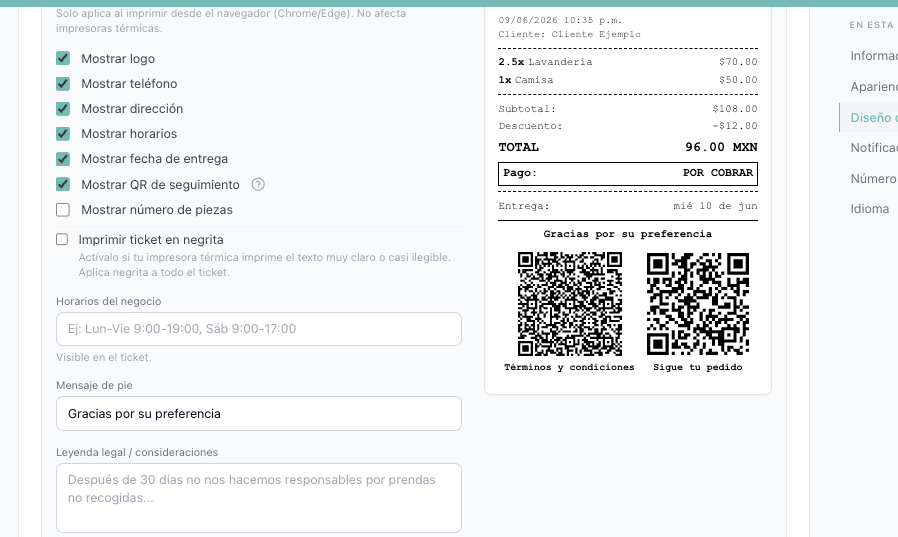The image size is (898, 537).
Task: Open the Informa… sidebar link
Action: (x=873, y=56)
